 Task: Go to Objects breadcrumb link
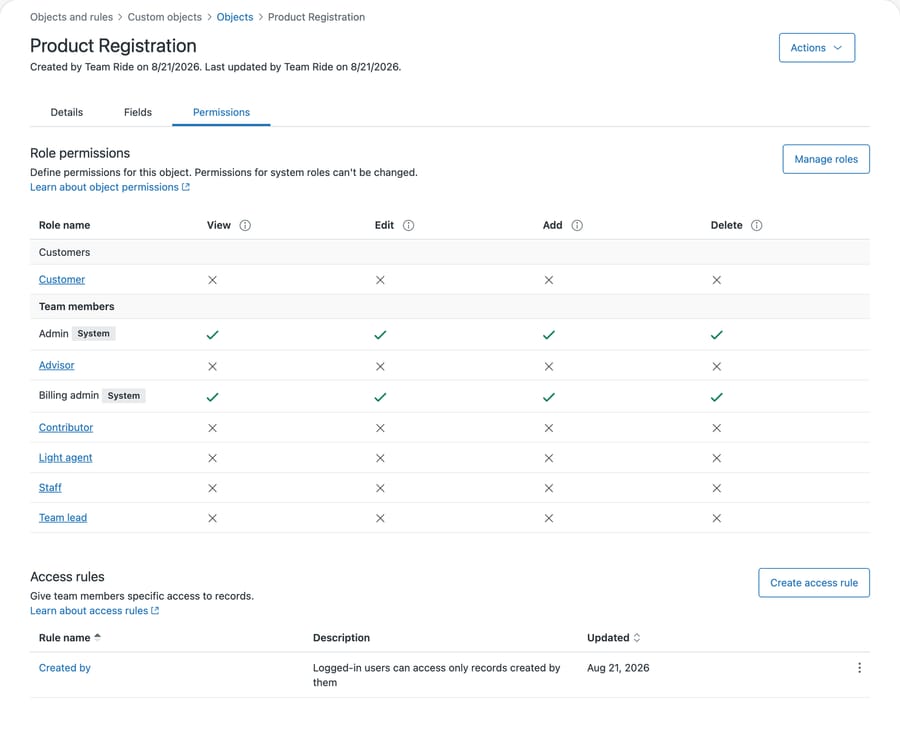tap(235, 17)
